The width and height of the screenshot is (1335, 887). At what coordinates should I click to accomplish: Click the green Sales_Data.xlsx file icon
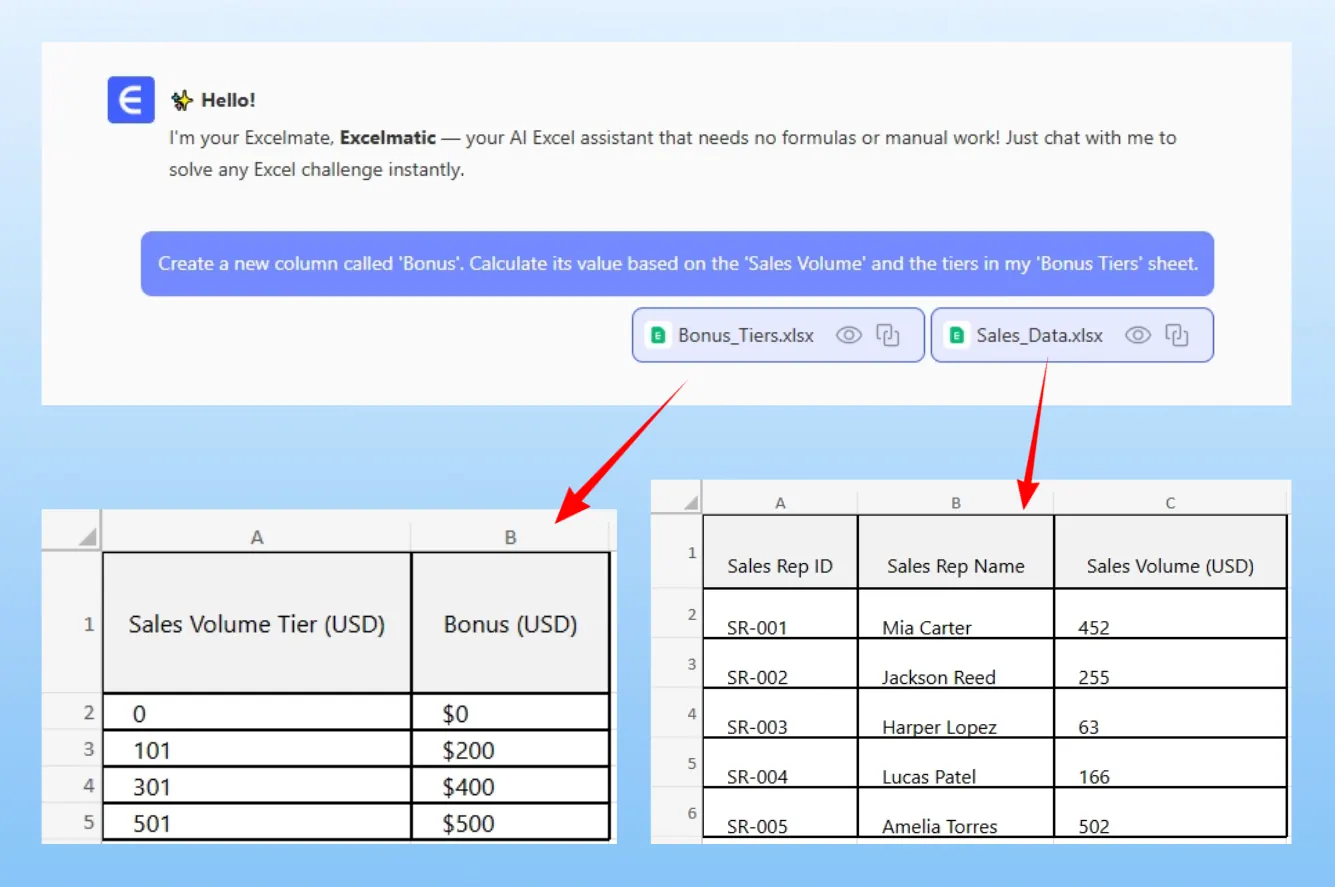click(957, 335)
